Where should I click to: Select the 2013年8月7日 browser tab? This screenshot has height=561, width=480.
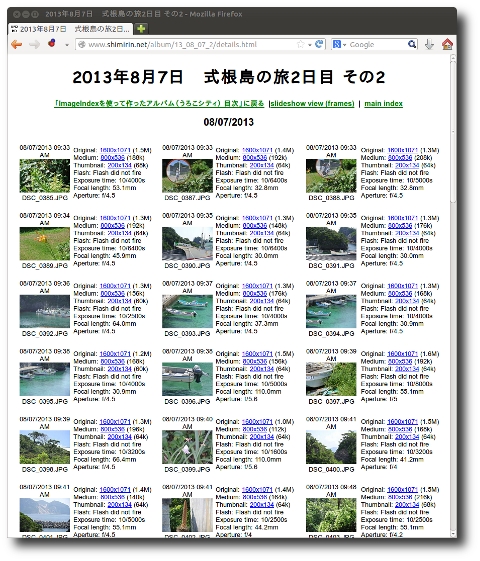[x=70, y=29]
